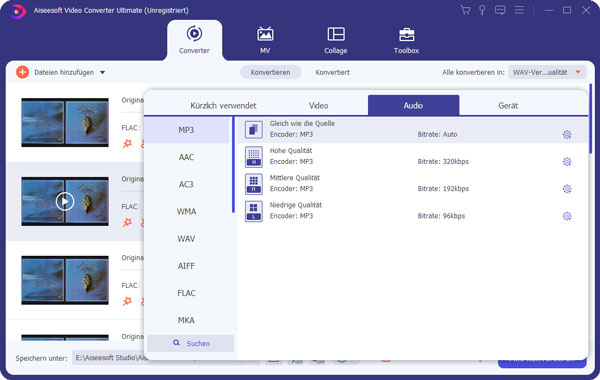Choose AC3 in the format list
The height and width of the screenshot is (380, 600).
[x=186, y=184]
